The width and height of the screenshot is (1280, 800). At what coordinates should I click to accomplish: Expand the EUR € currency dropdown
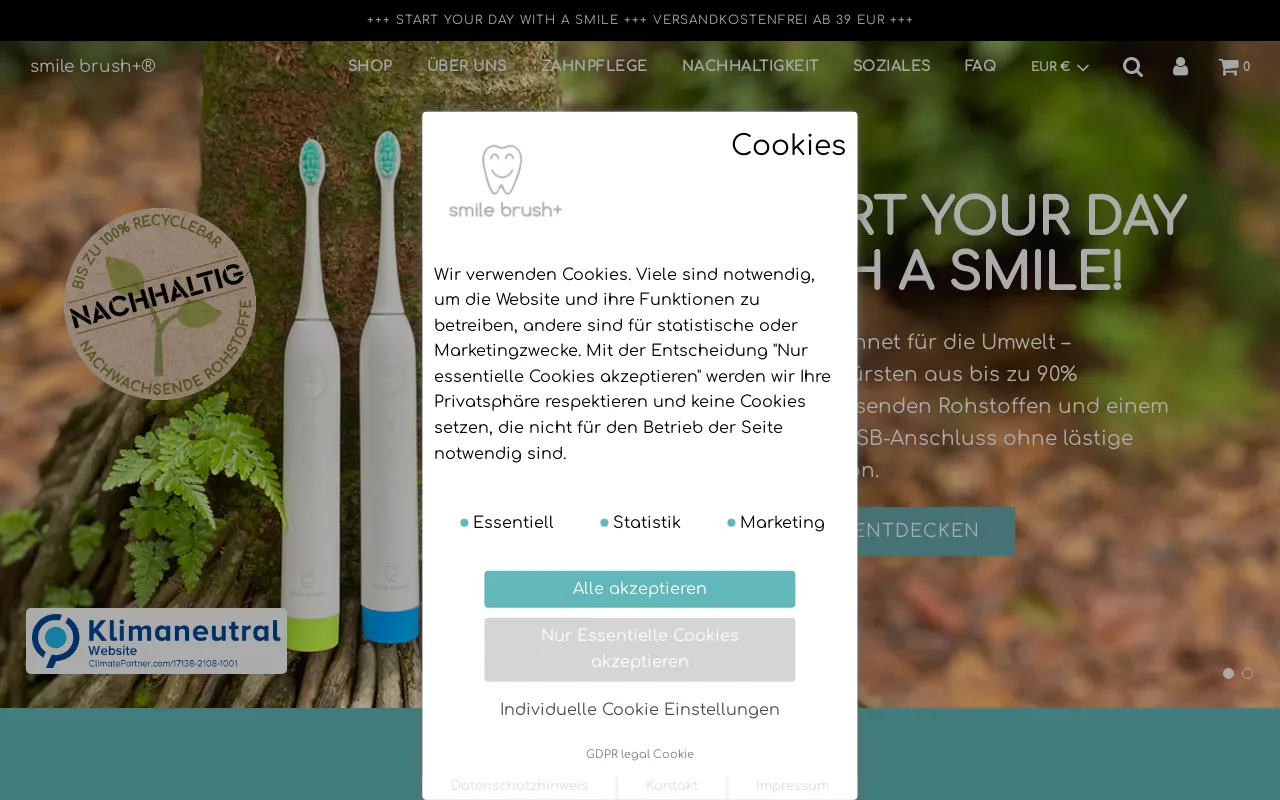click(x=1059, y=67)
